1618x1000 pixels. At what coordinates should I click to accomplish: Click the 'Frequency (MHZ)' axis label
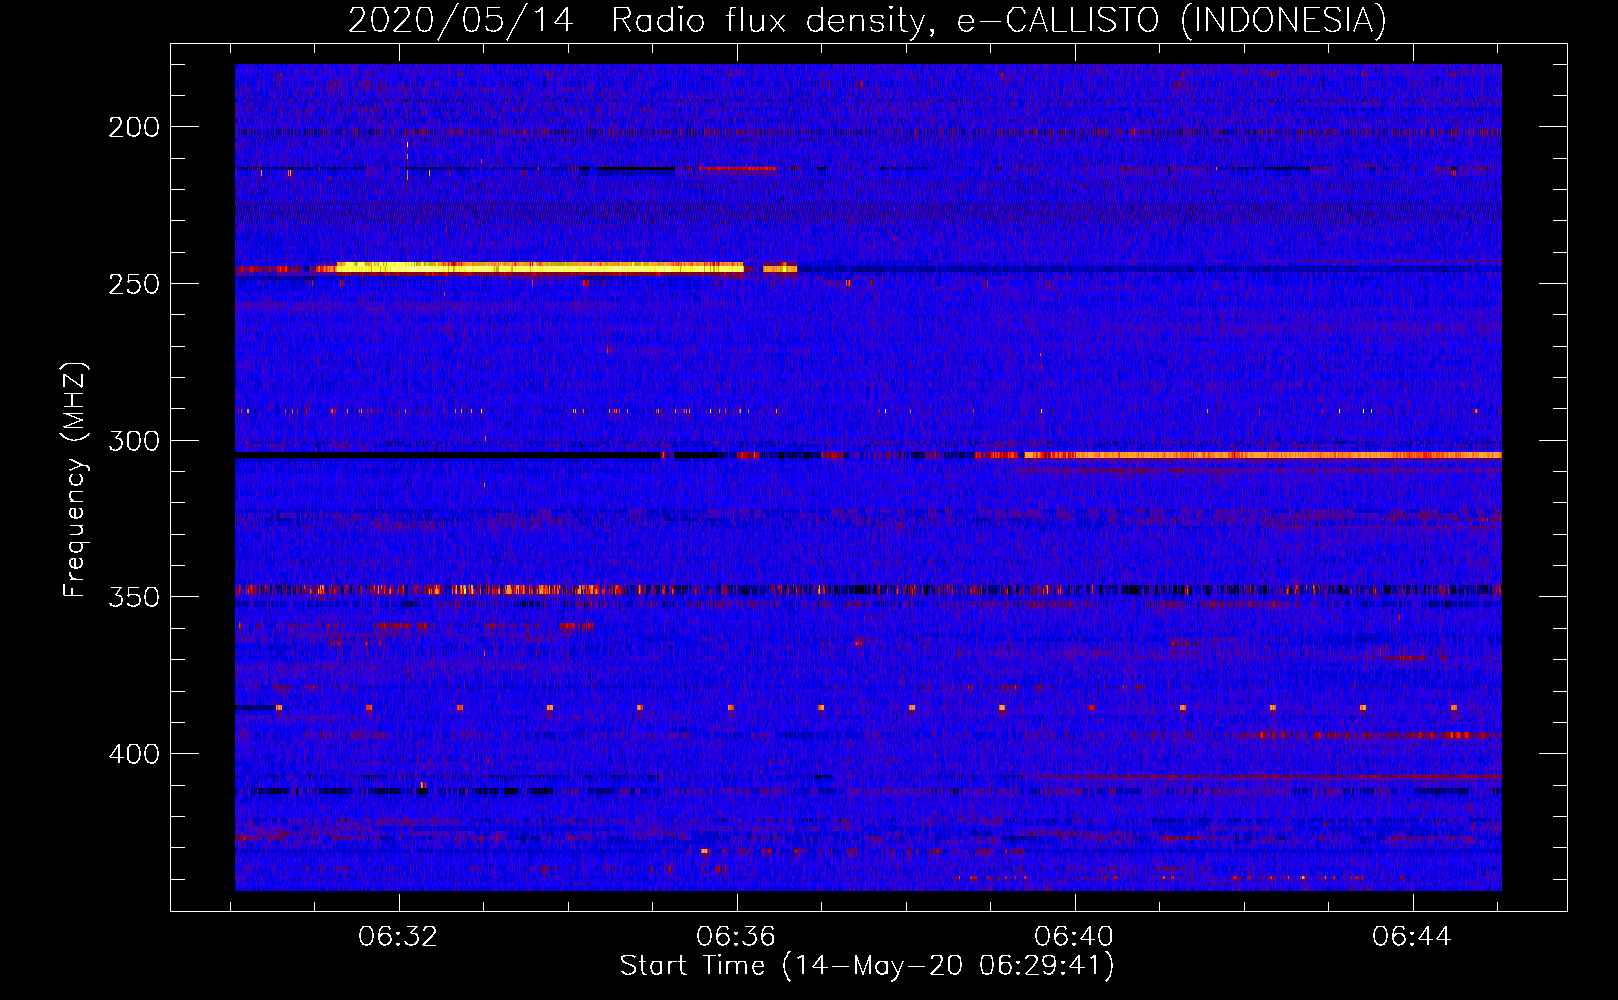pyautogui.click(x=75, y=479)
